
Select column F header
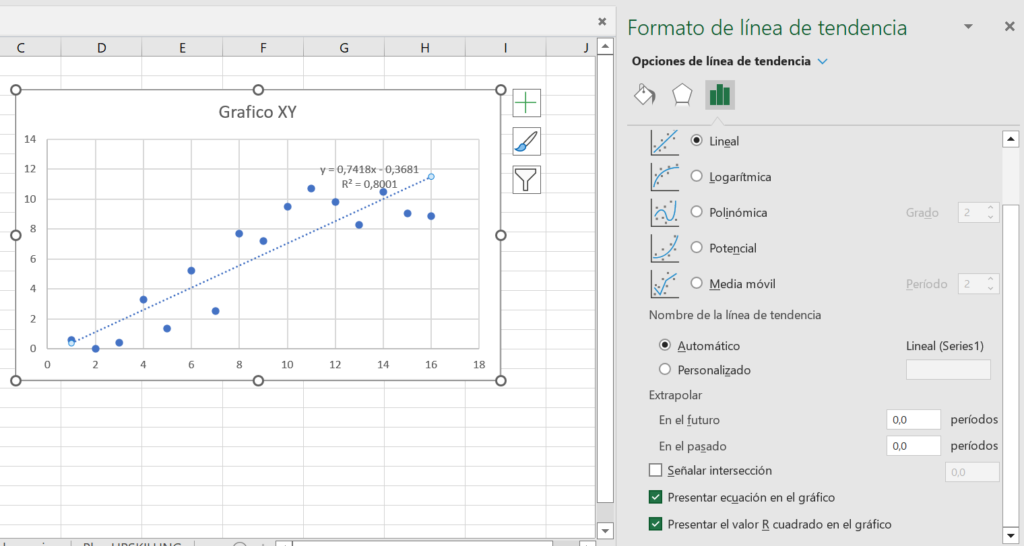263,48
